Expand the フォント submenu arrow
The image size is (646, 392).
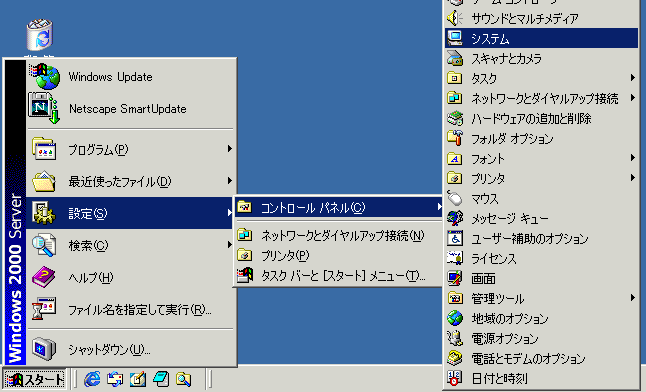click(632, 157)
